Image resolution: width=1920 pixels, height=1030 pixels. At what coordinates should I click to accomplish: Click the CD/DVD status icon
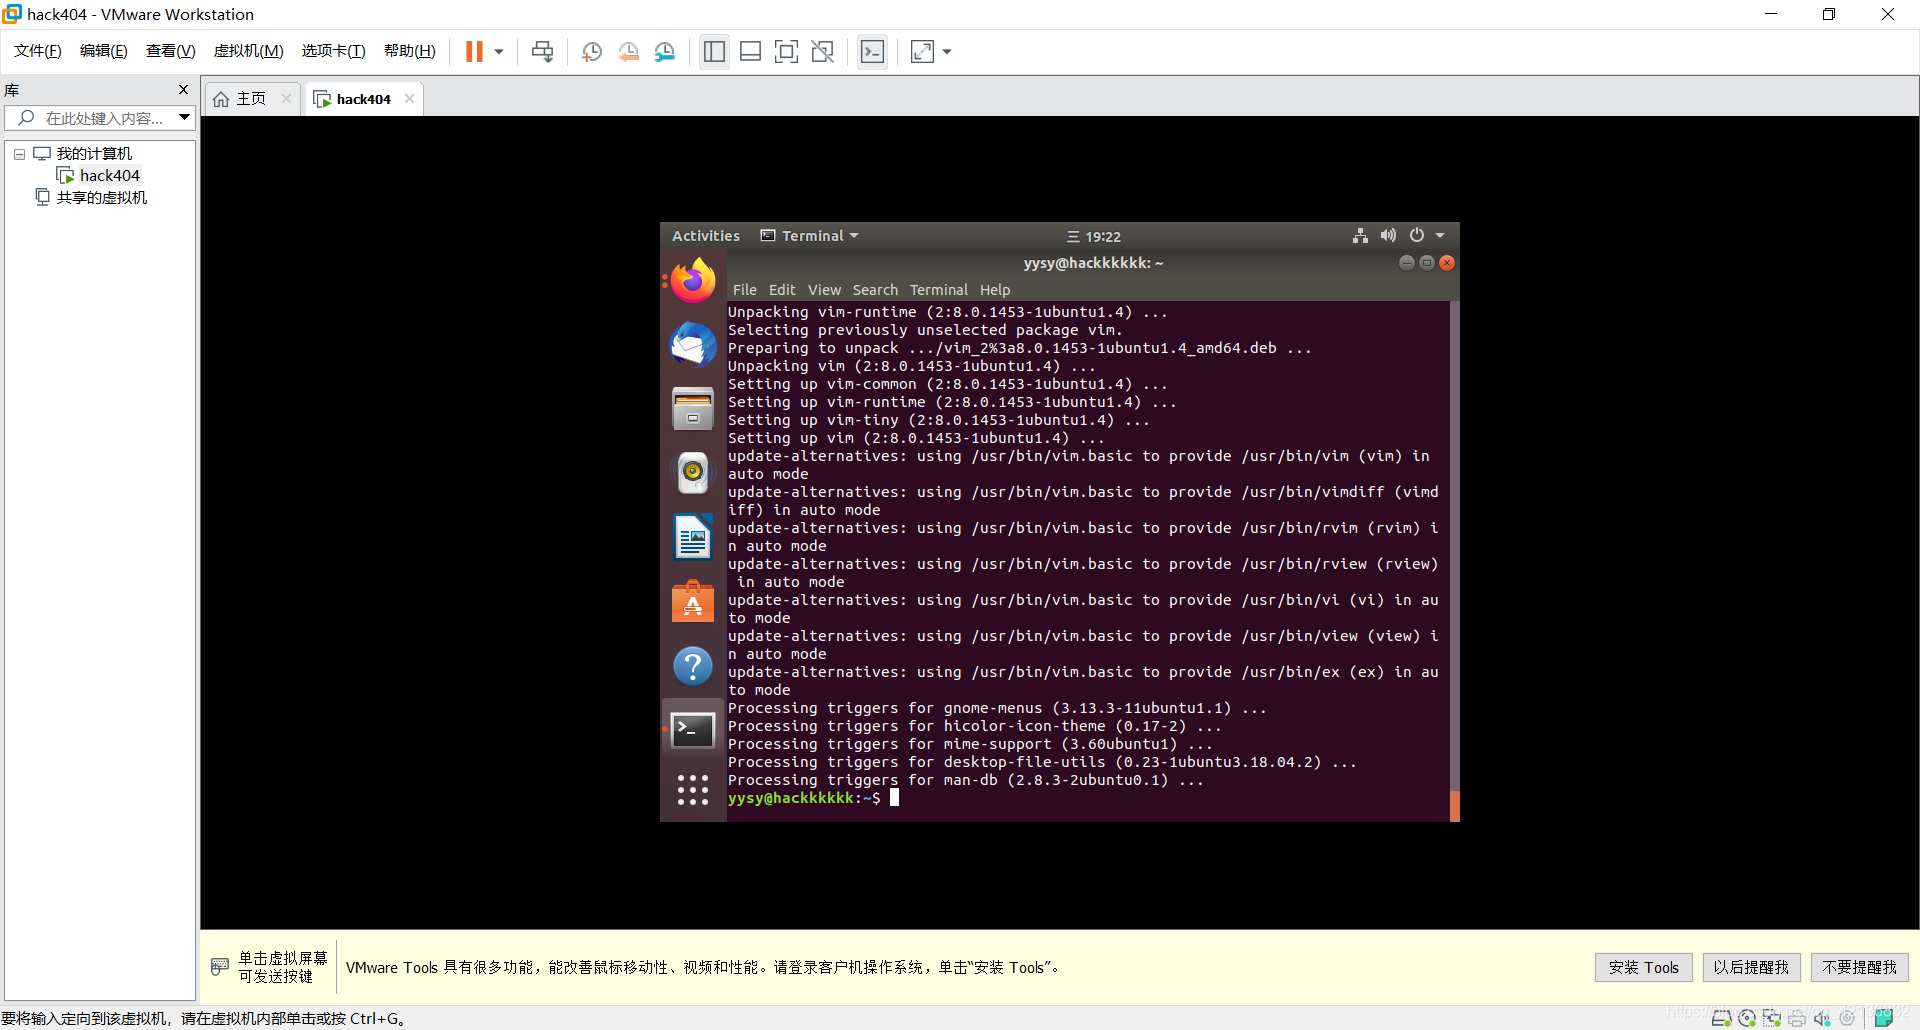click(x=1746, y=1018)
